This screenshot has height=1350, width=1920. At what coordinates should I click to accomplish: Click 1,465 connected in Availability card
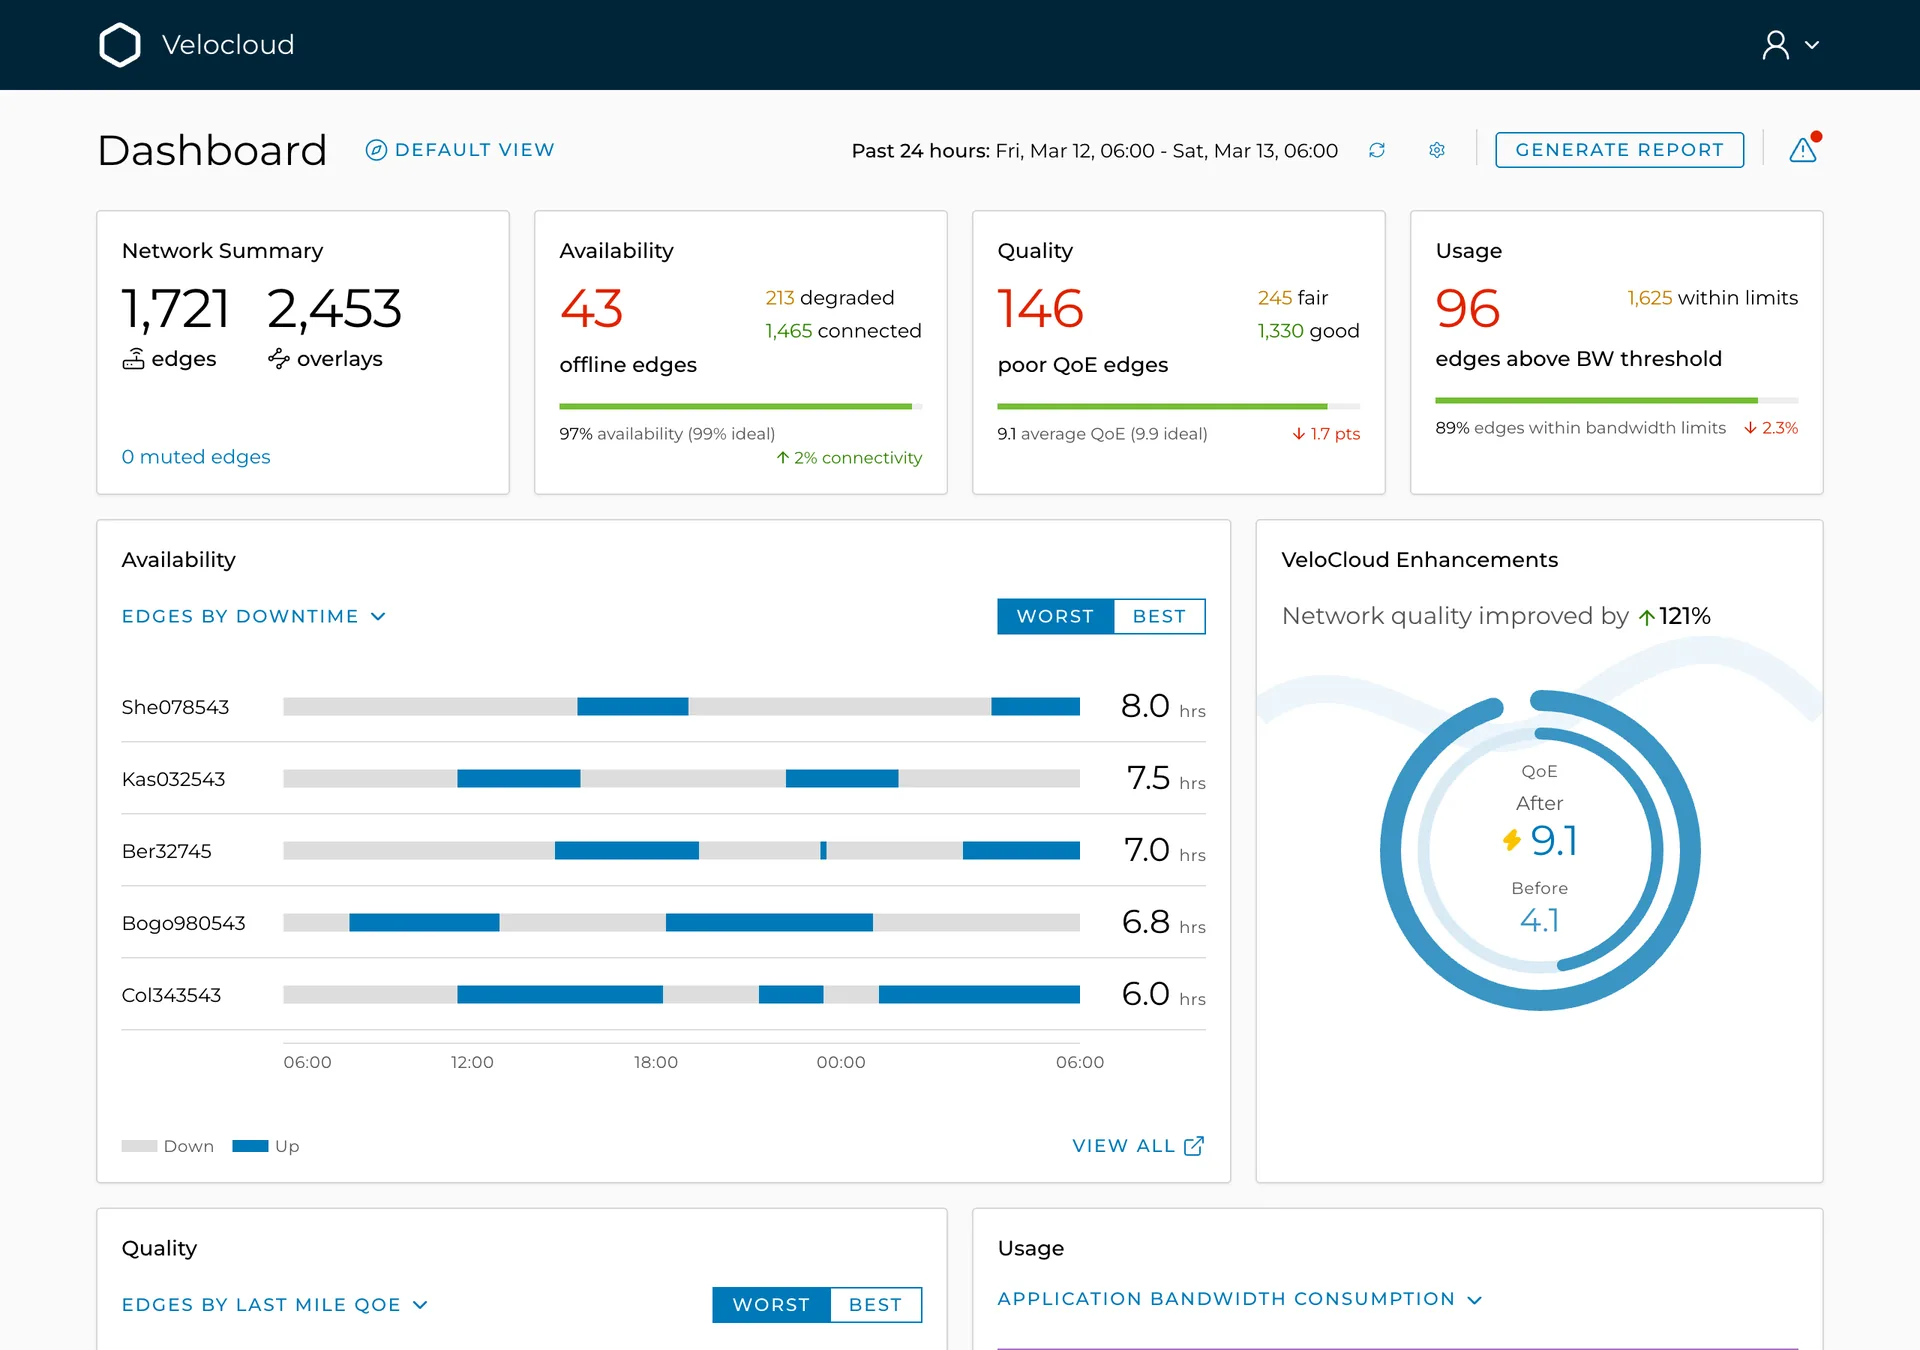[843, 331]
